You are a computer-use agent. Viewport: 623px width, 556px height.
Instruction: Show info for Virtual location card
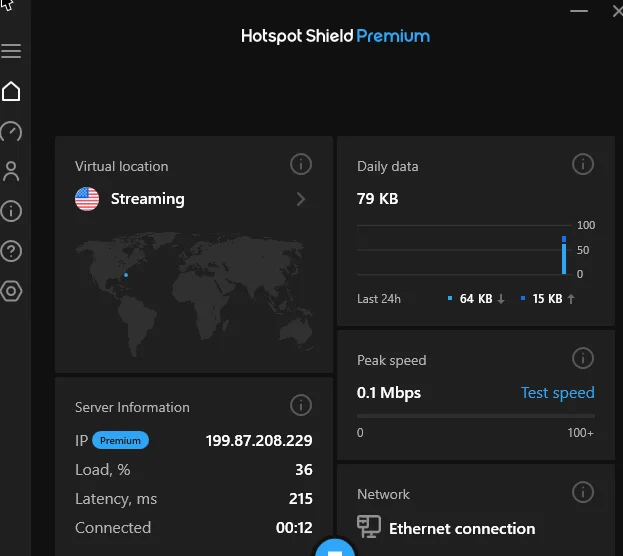click(x=301, y=164)
